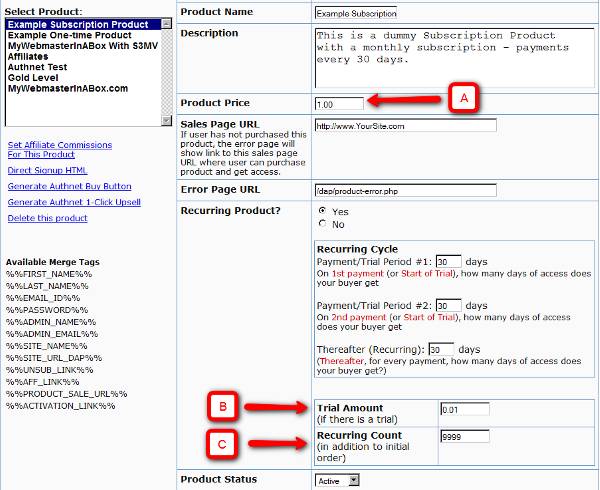Select the No recurring product radio button
The image size is (600, 490).
[x=322, y=224]
